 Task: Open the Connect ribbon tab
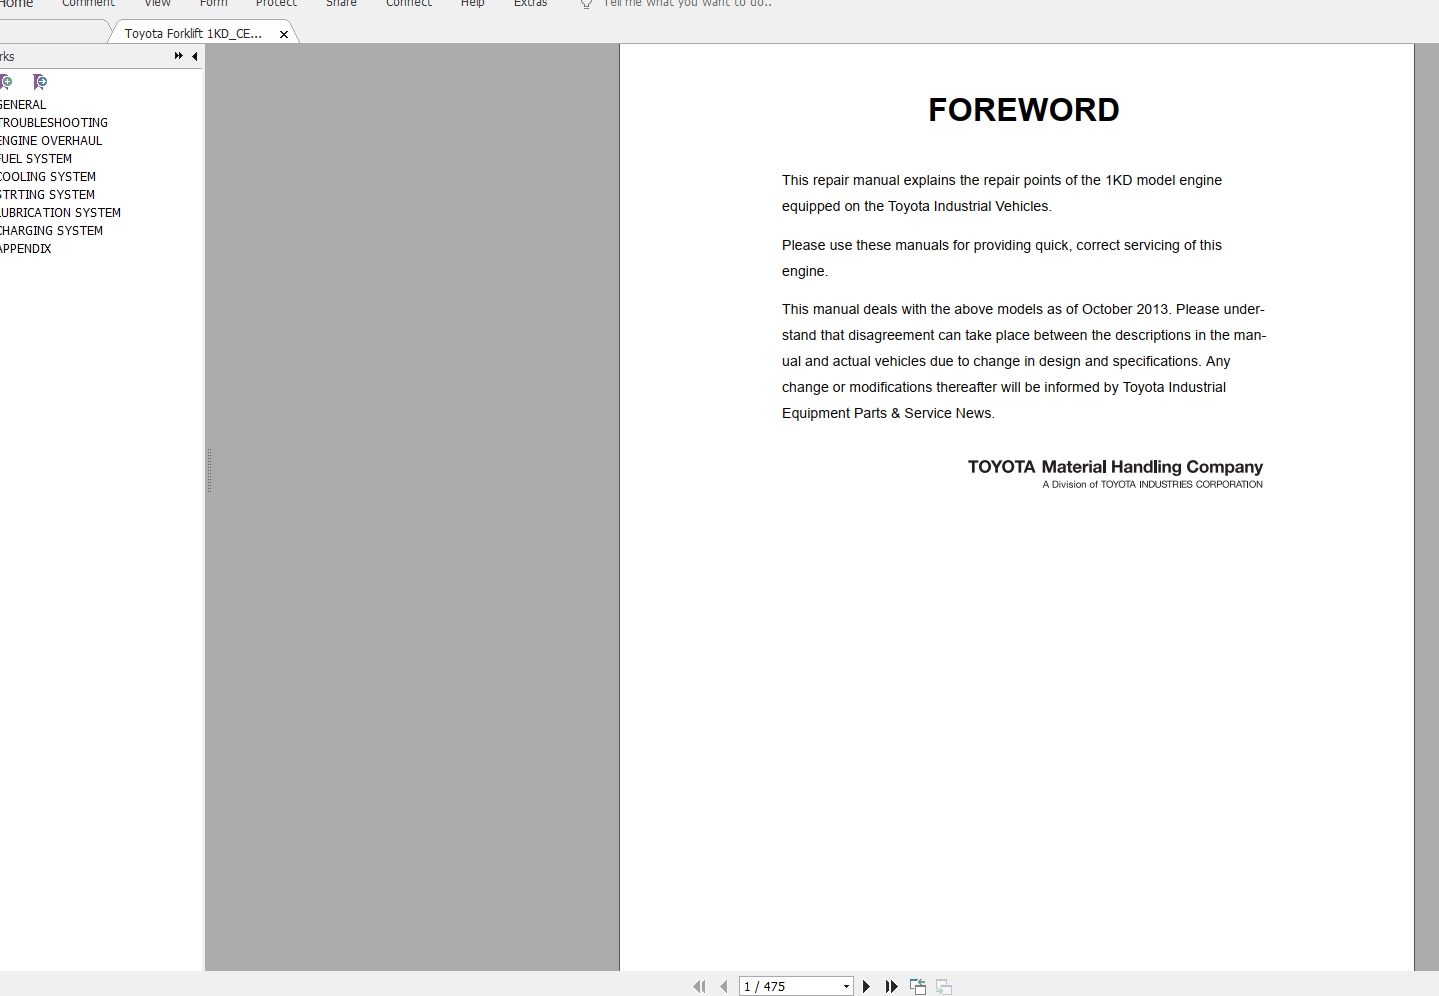(409, 4)
